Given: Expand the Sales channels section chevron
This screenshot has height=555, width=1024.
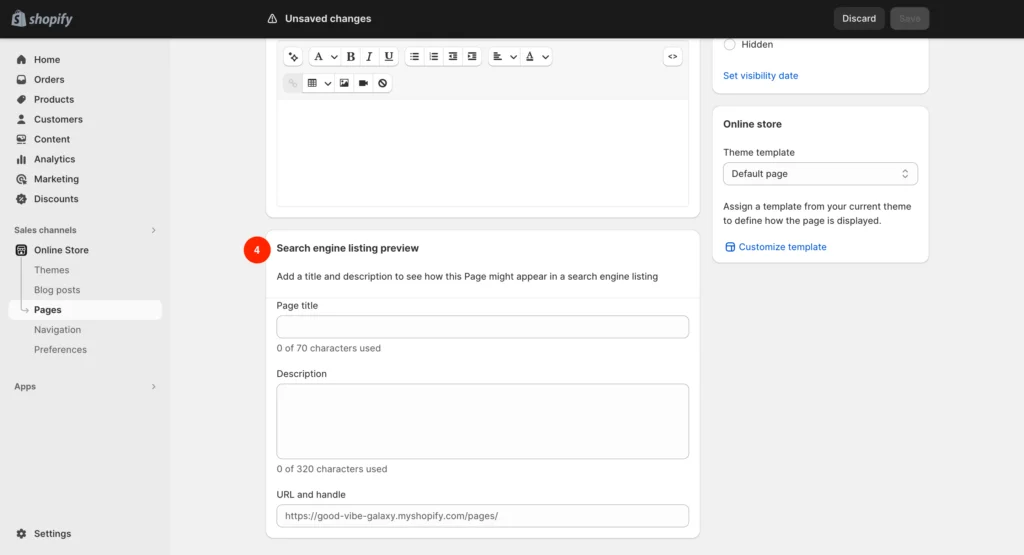Looking at the screenshot, I should pos(153,230).
